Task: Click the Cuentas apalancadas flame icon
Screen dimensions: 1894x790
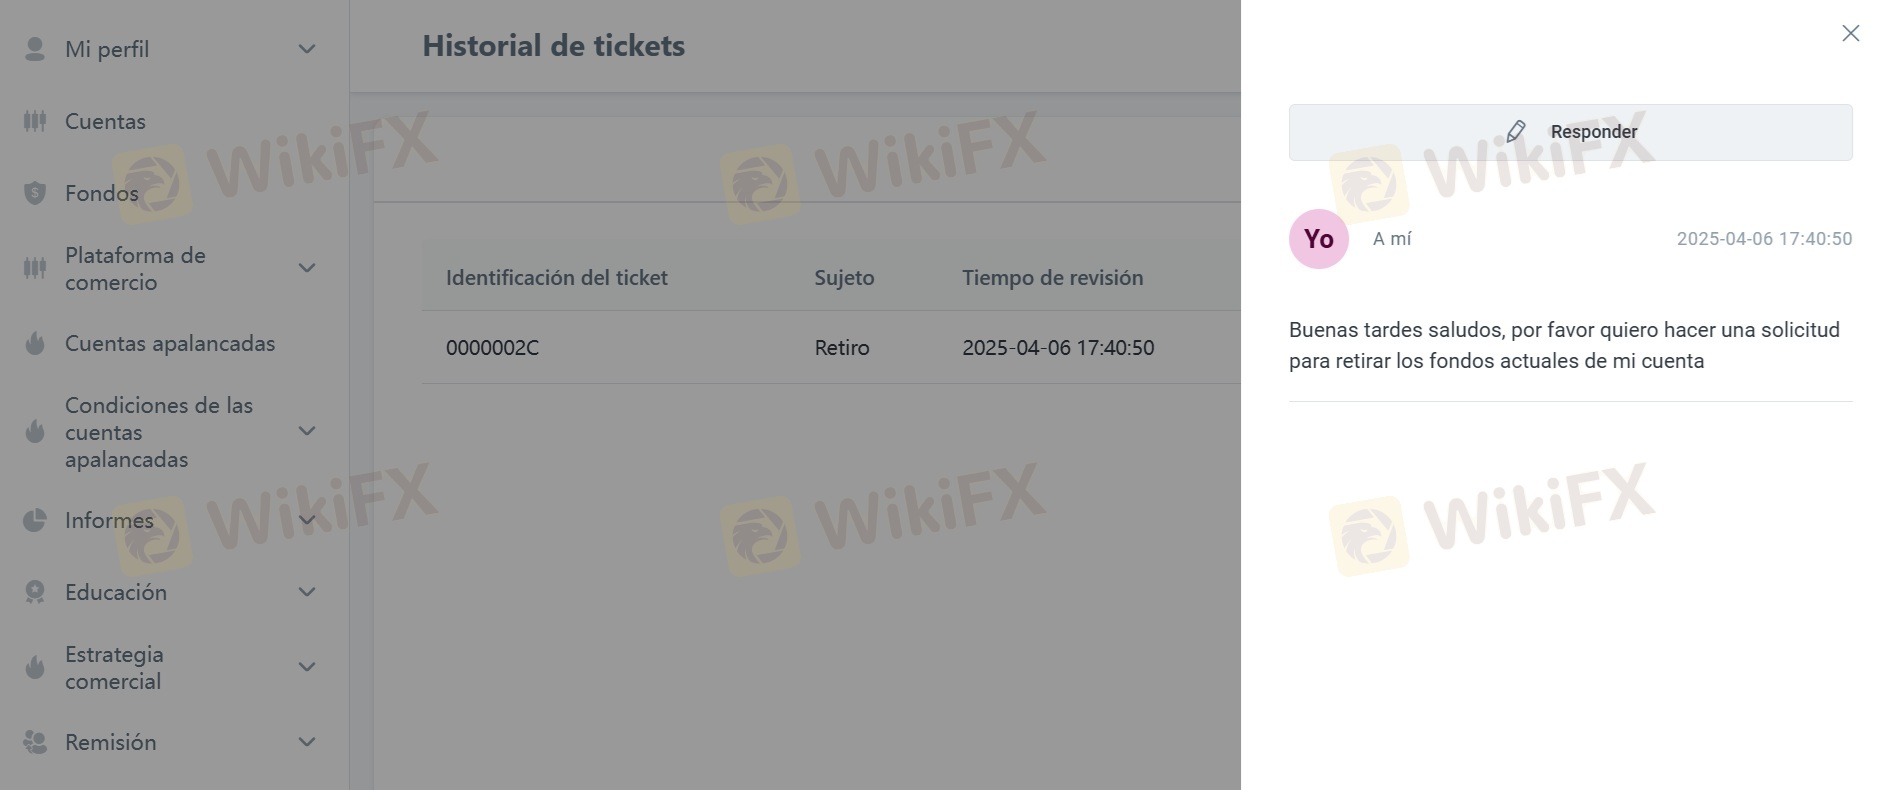Action: [35, 343]
